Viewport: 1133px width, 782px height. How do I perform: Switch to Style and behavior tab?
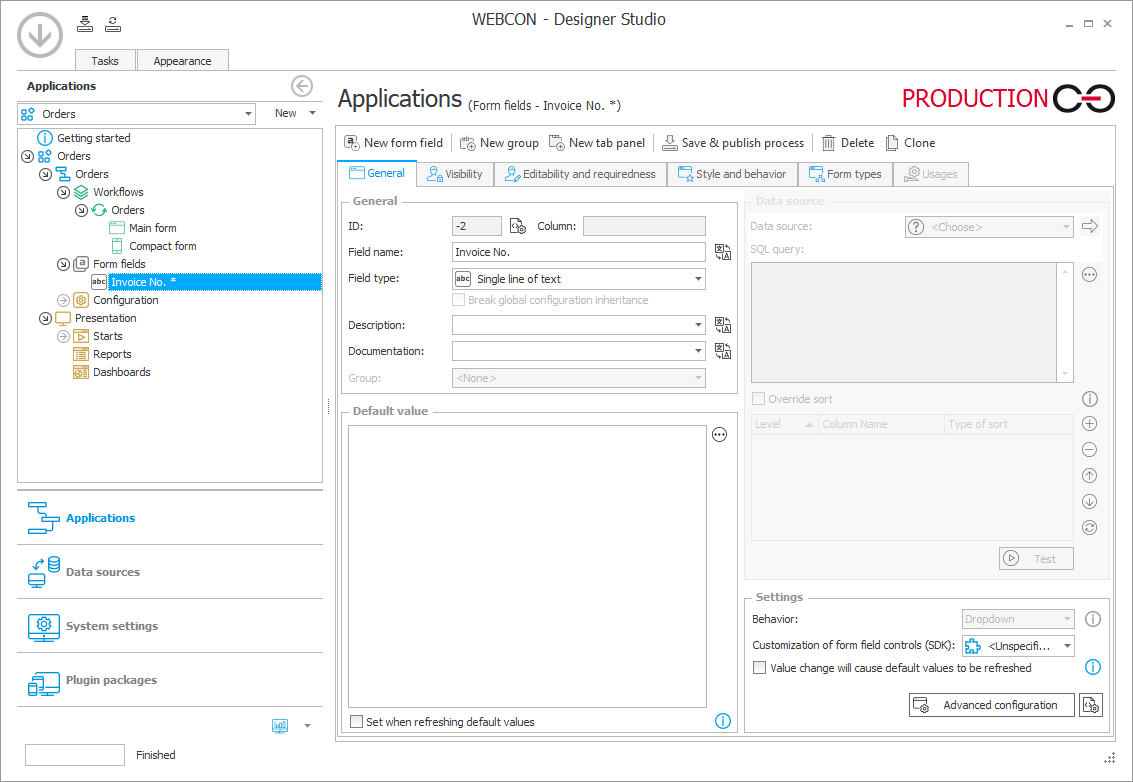(732, 174)
